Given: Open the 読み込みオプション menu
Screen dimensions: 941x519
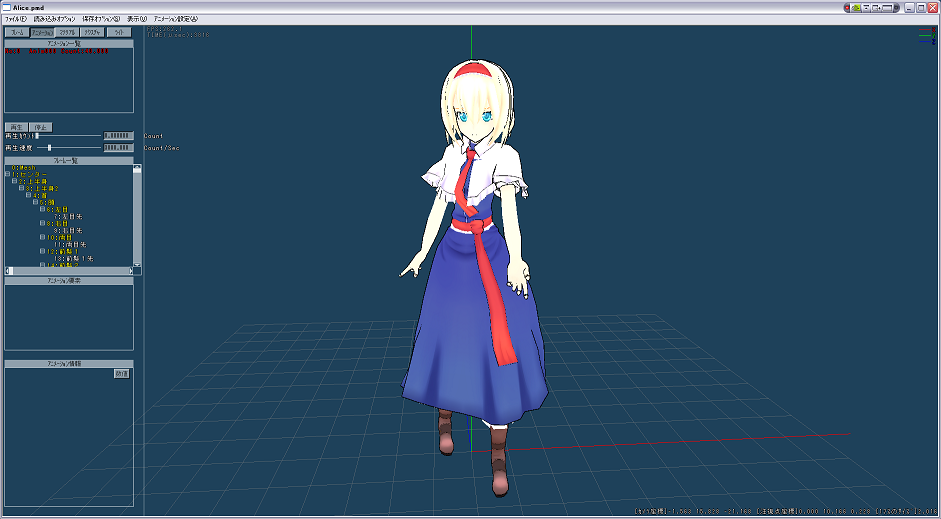Looking at the screenshot, I should (x=54, y=19).
